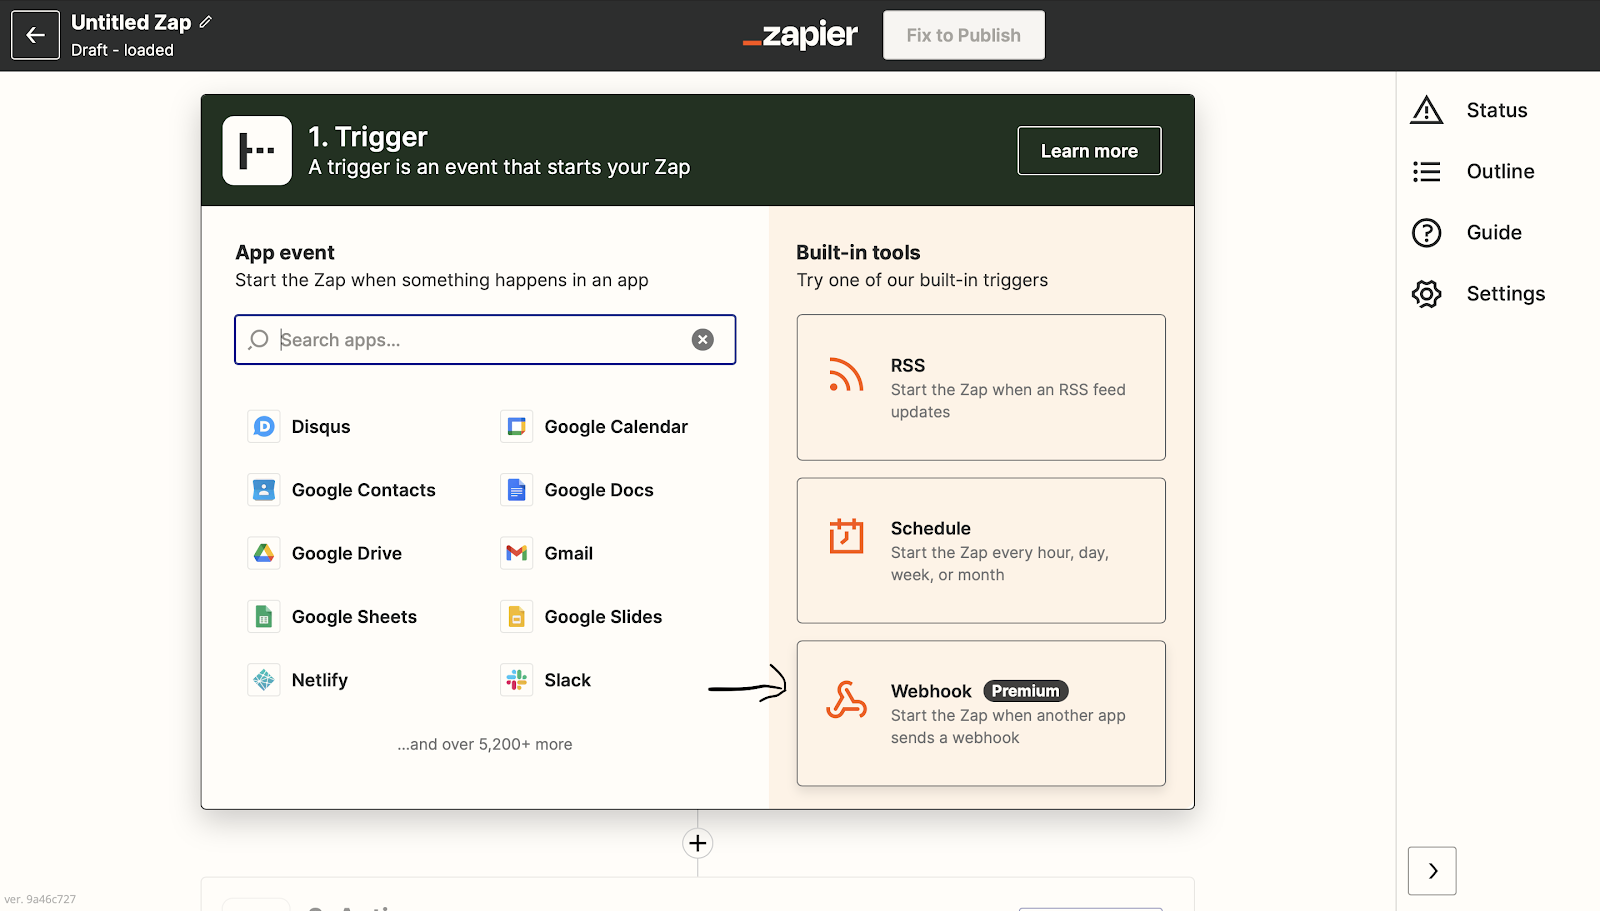Choose Disqus app label

tap(321, 427)
